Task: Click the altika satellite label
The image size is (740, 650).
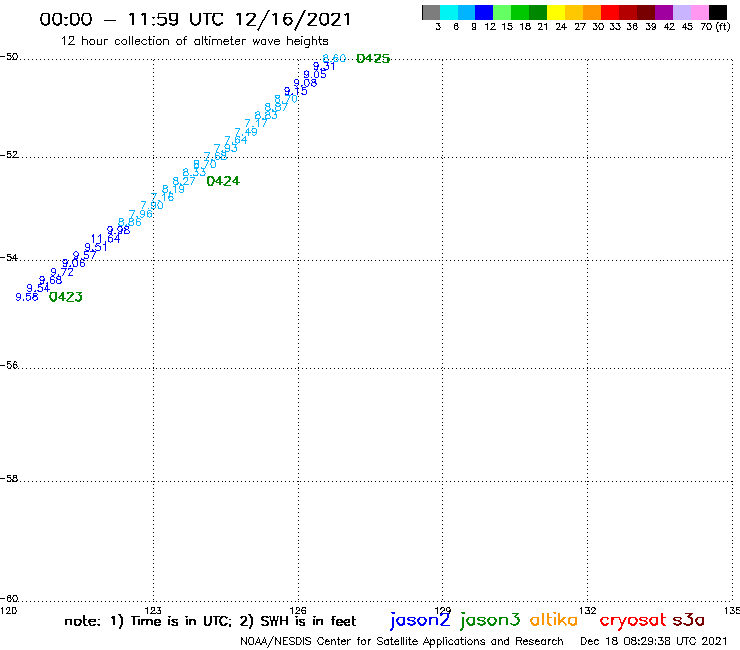Action: pyautogui.click(x=554, y=620)
